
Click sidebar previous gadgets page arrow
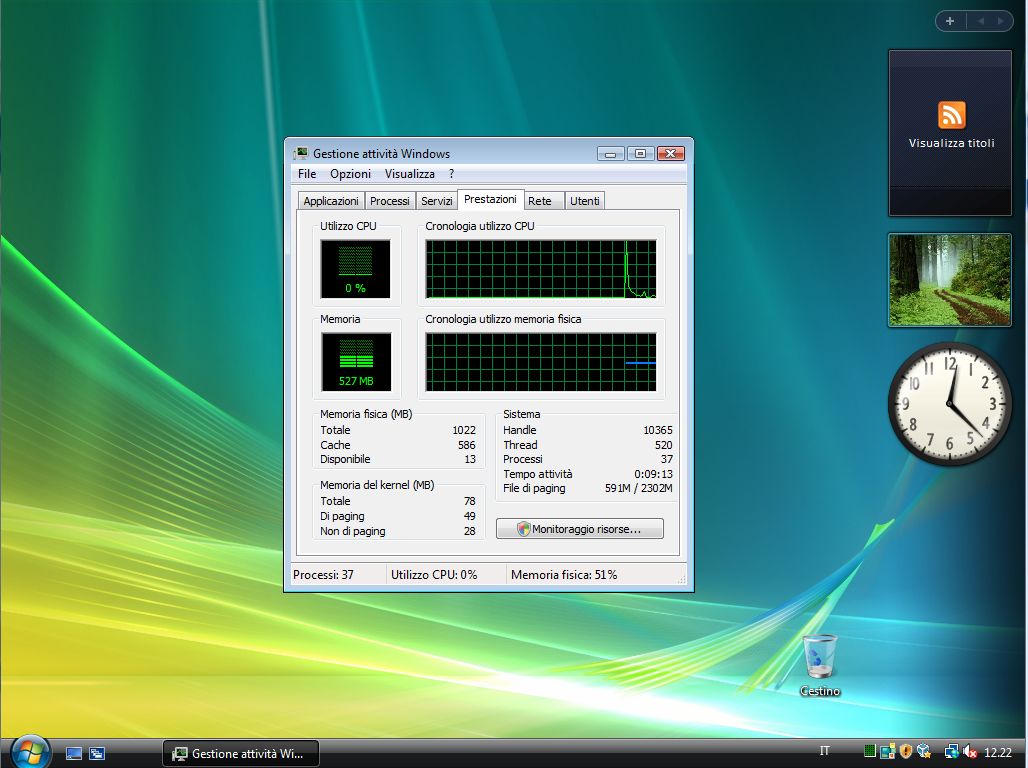tap(981, 21)
